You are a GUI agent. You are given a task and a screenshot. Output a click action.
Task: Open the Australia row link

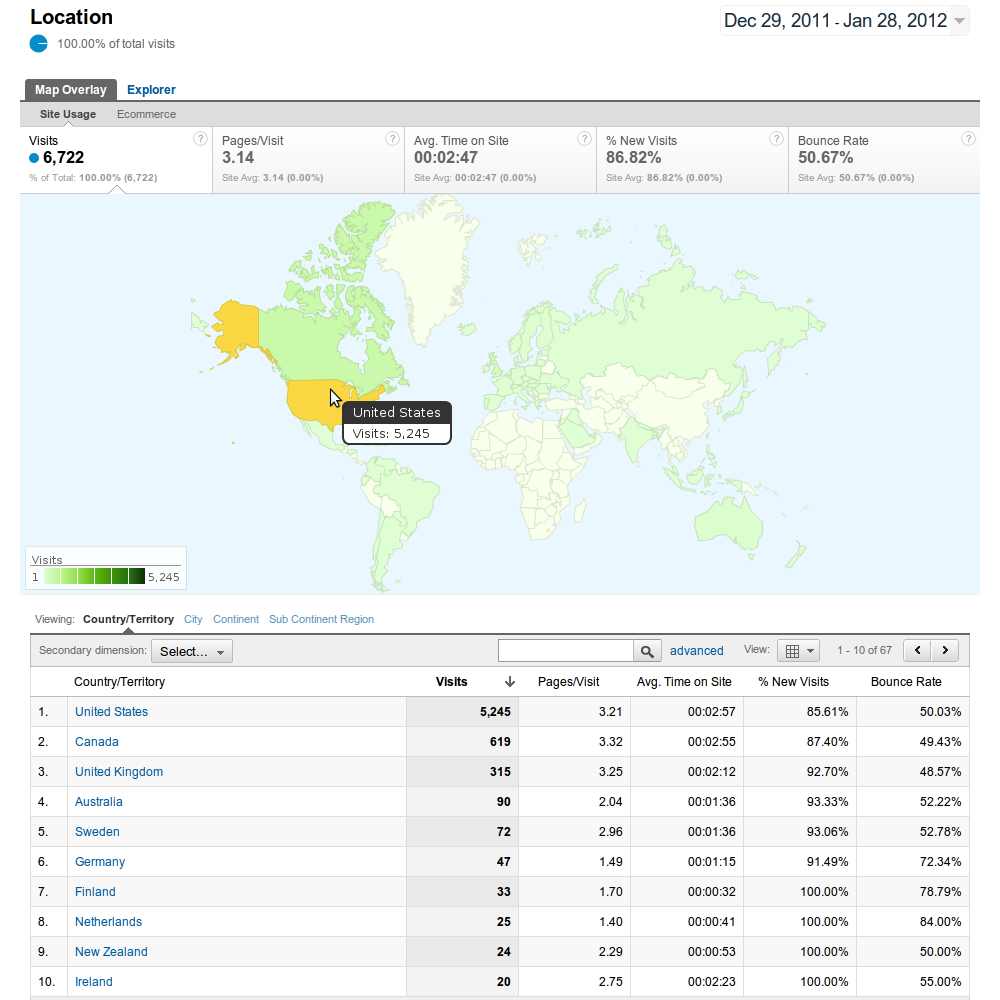(x=98, y=802)
